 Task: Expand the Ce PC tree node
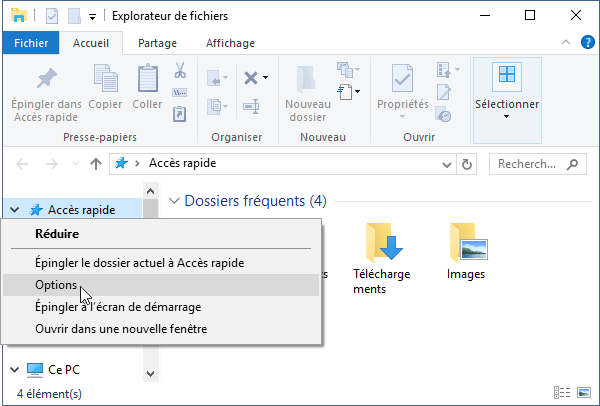click(x=15, y=369)
